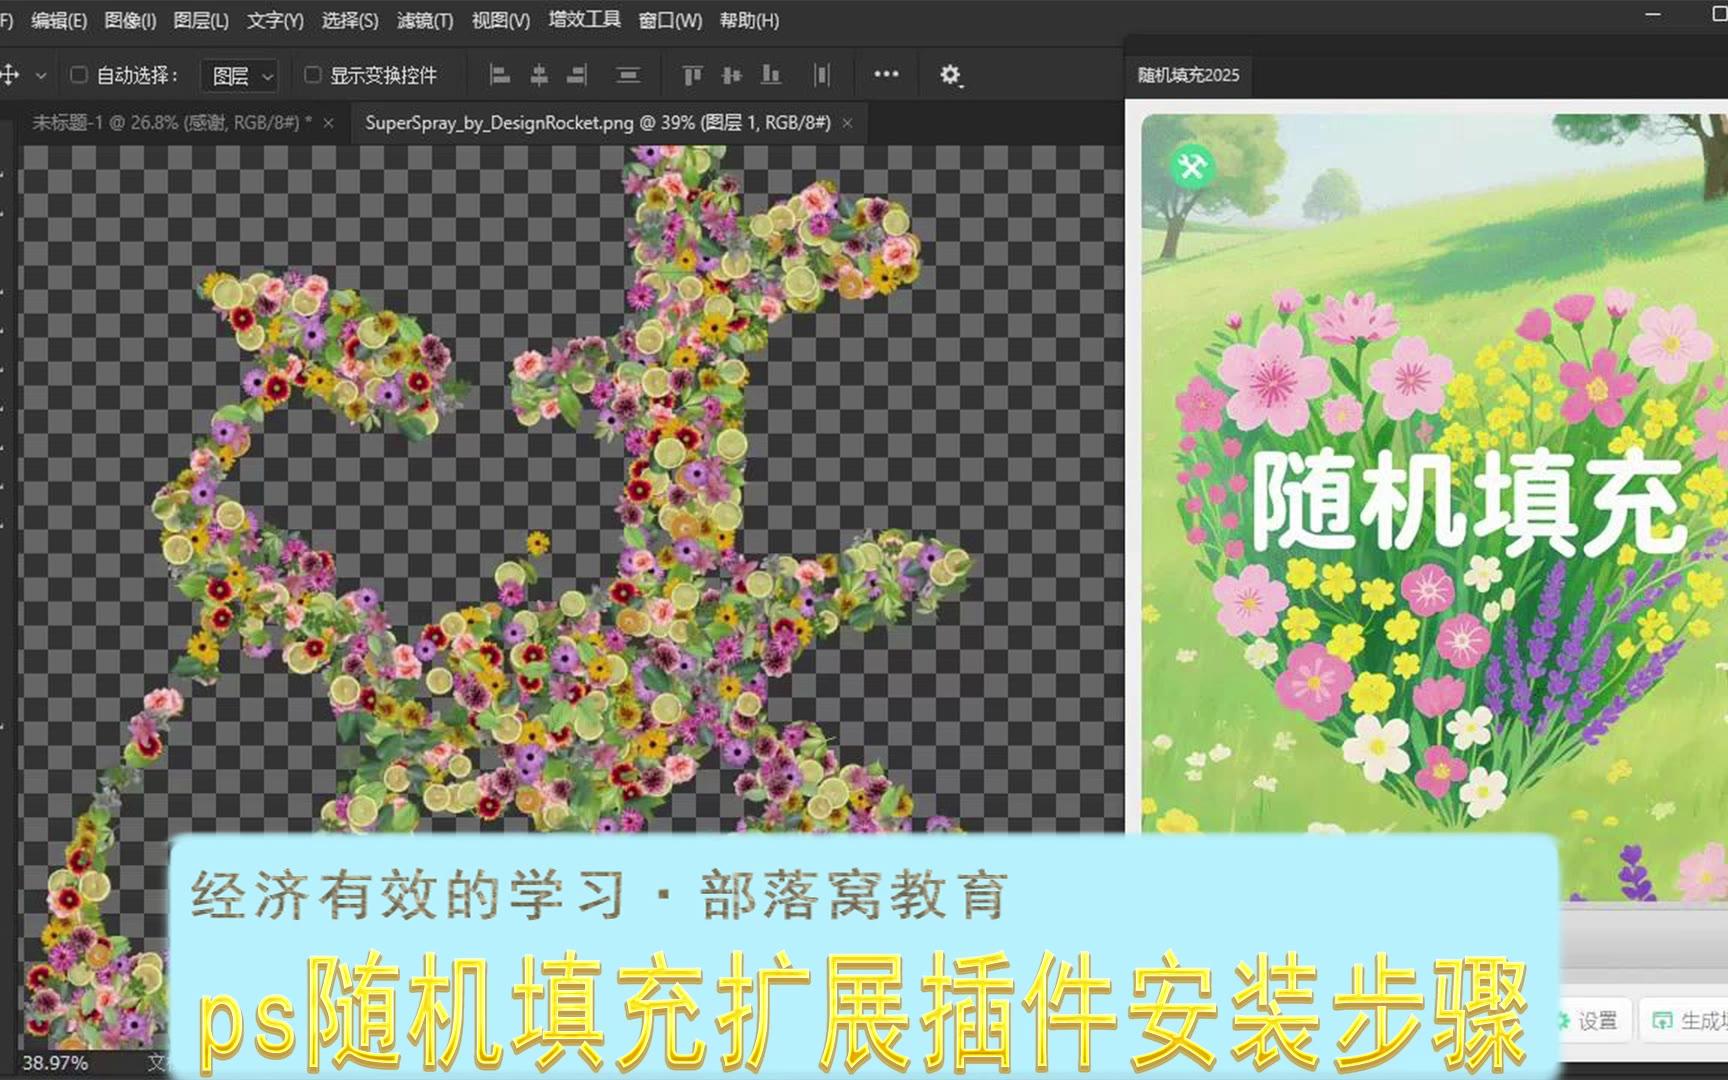Click the 生成 button in plugin panel

[1692, 1020]
